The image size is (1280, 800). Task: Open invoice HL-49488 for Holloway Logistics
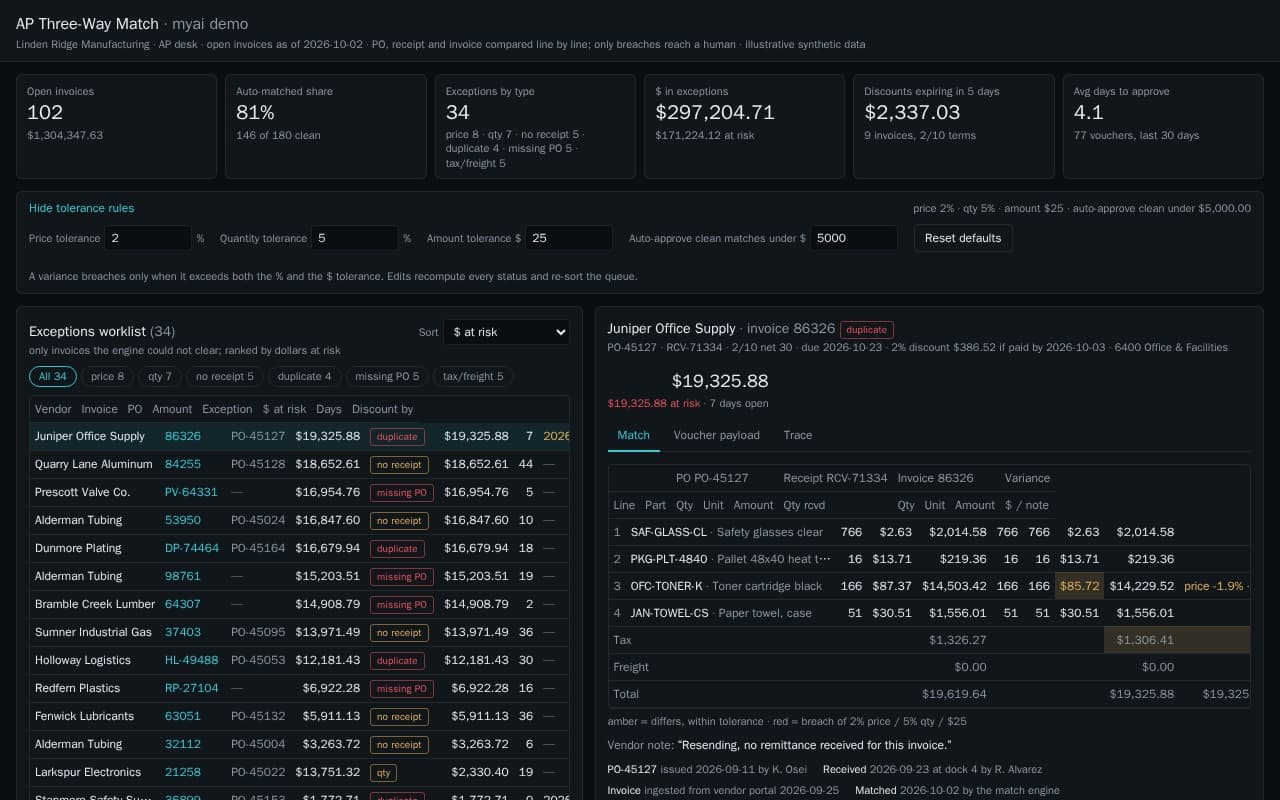click(x=192, y=660)
